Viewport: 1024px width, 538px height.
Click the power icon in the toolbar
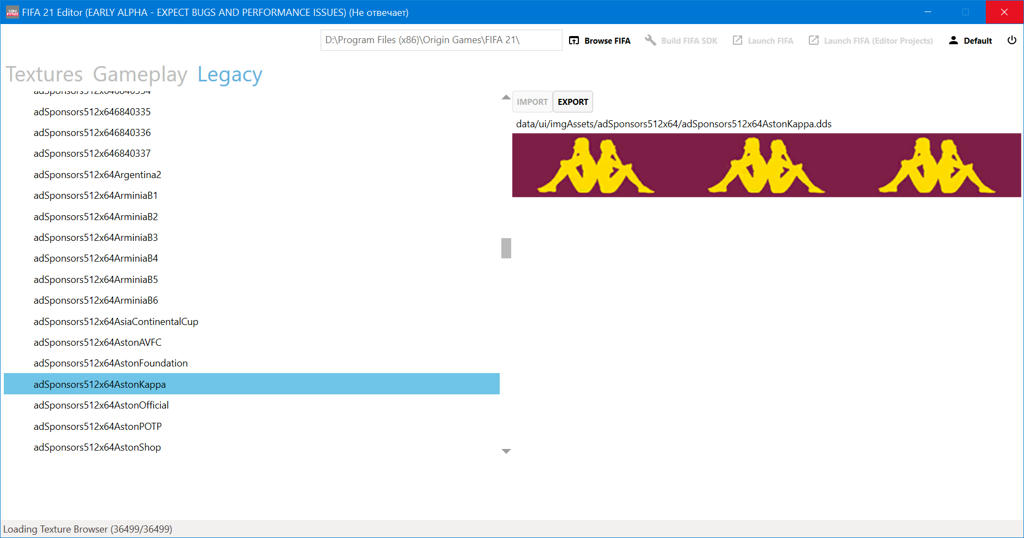click(x=1012, y=40)
